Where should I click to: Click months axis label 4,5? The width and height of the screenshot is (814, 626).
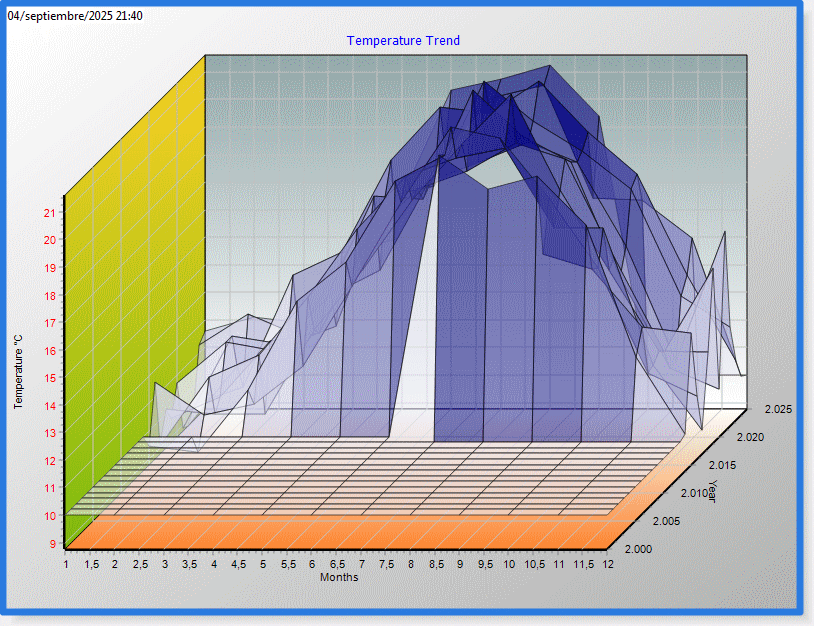(x=239, y=564)
